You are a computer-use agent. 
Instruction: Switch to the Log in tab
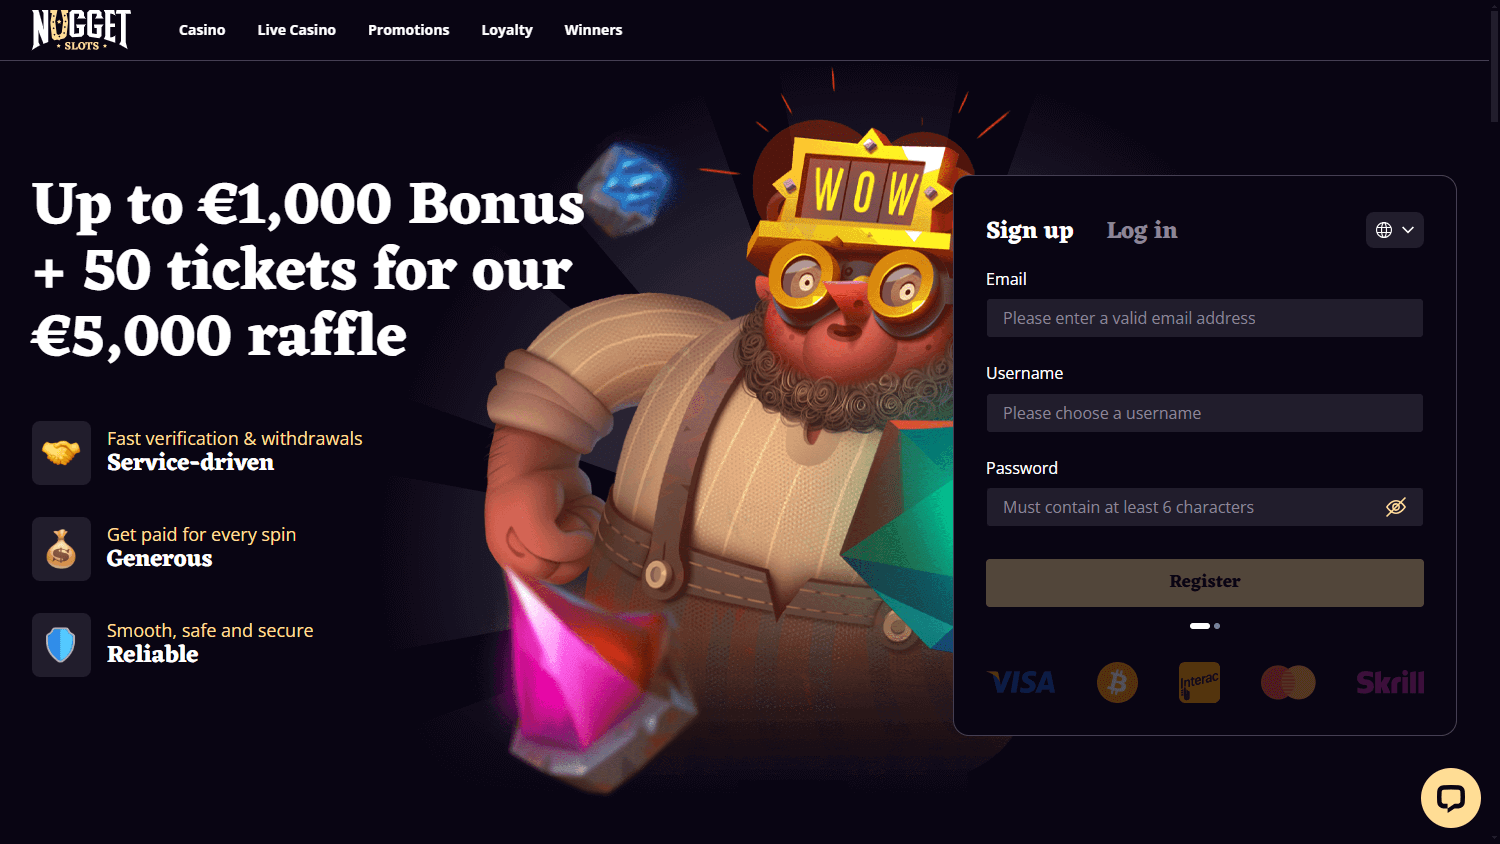pyautogui.click(x=1142, y=231)
